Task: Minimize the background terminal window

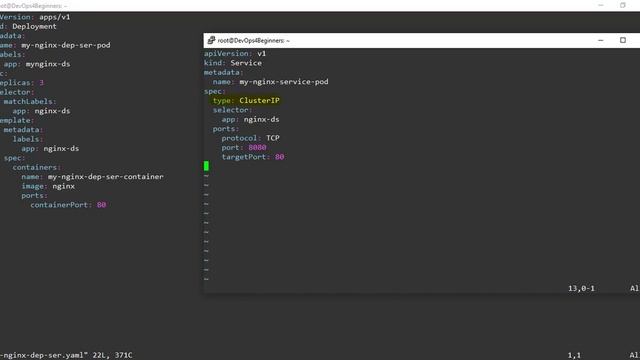Action: [x=600, y=5]
